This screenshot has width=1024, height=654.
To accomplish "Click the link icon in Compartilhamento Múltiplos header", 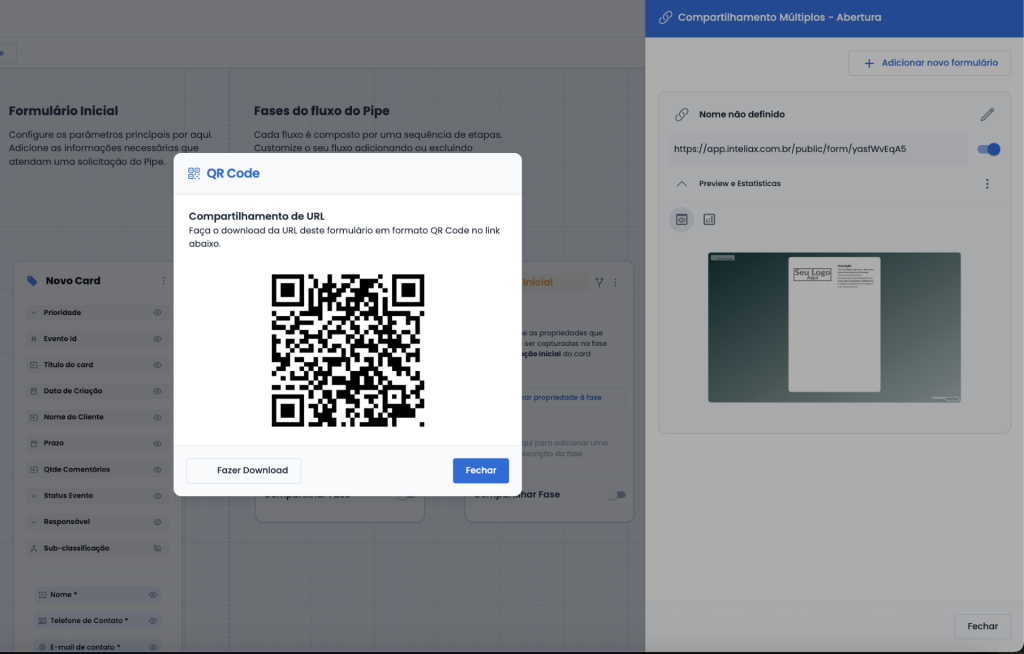I will [x=665, y=17].
